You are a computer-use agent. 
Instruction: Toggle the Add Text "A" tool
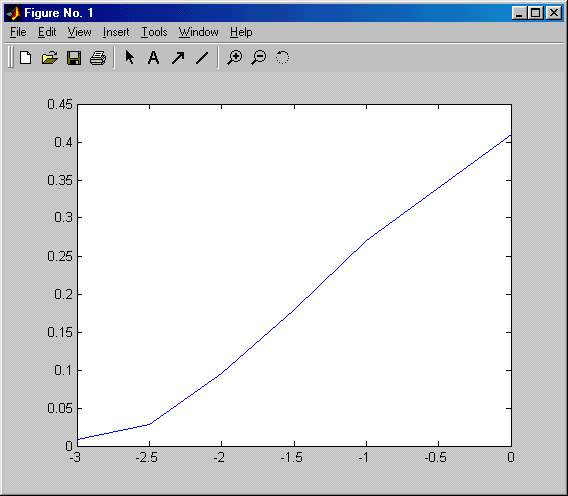click(x=154, y=58)
